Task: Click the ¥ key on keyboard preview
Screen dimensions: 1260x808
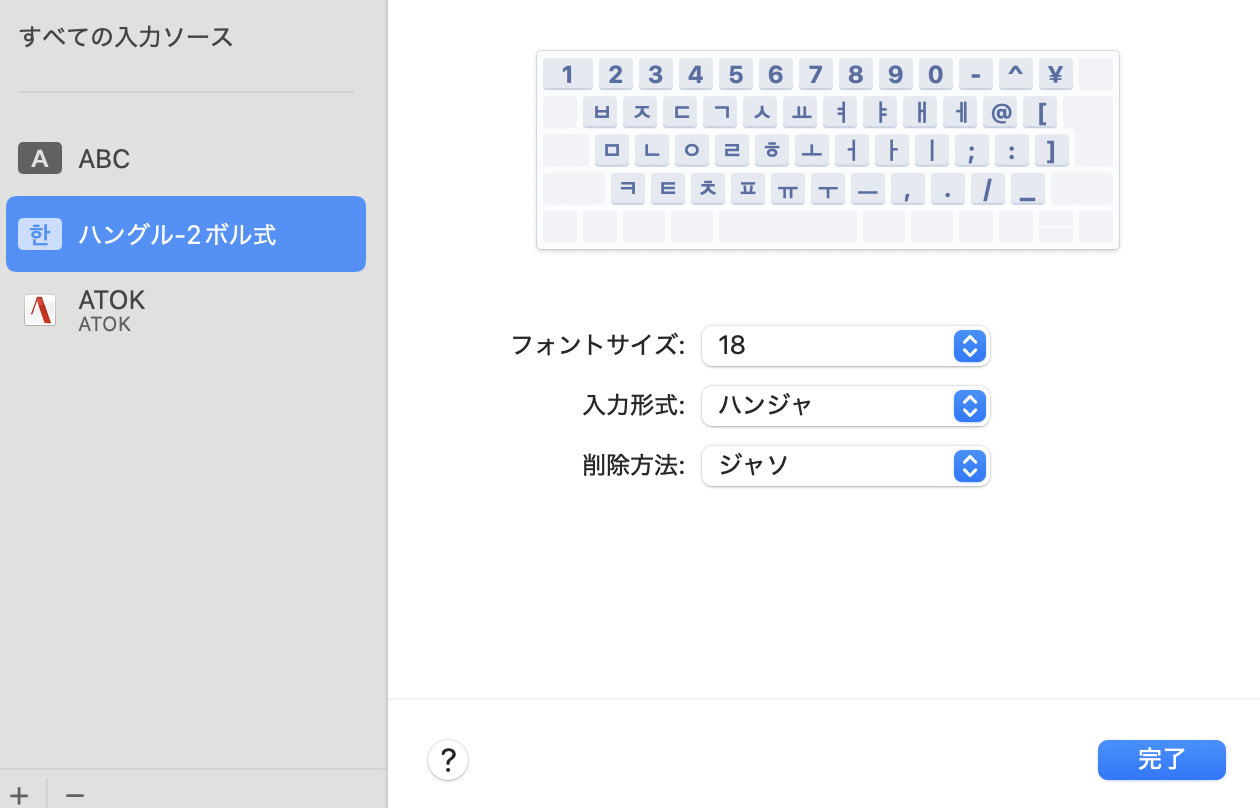Action: pyautogui.click(x=1055, y=74)
